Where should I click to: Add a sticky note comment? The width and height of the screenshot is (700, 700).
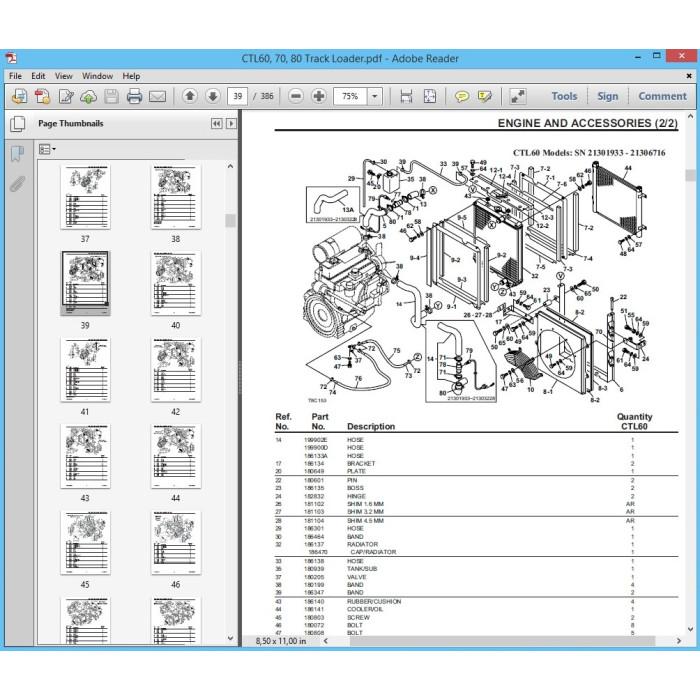462,96
